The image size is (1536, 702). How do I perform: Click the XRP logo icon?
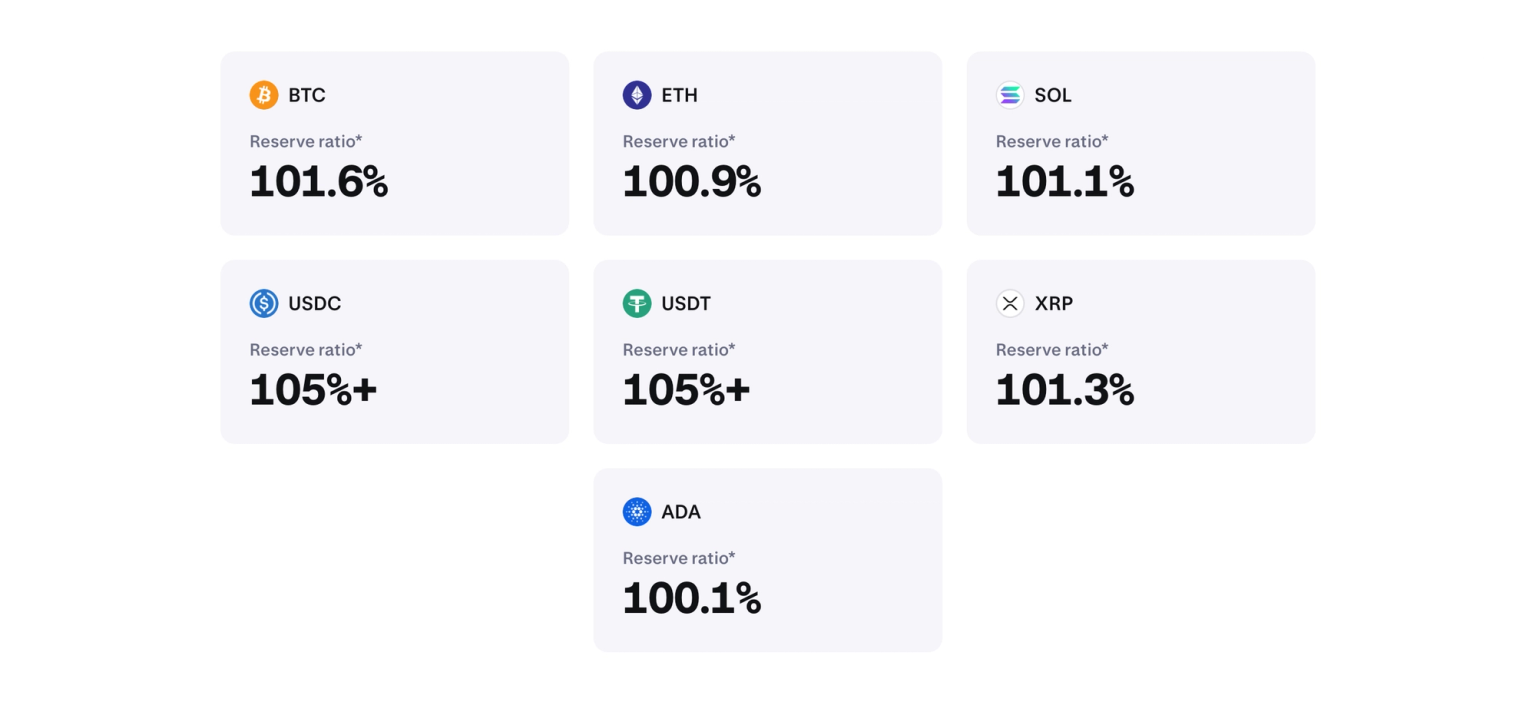(1010, 303)
